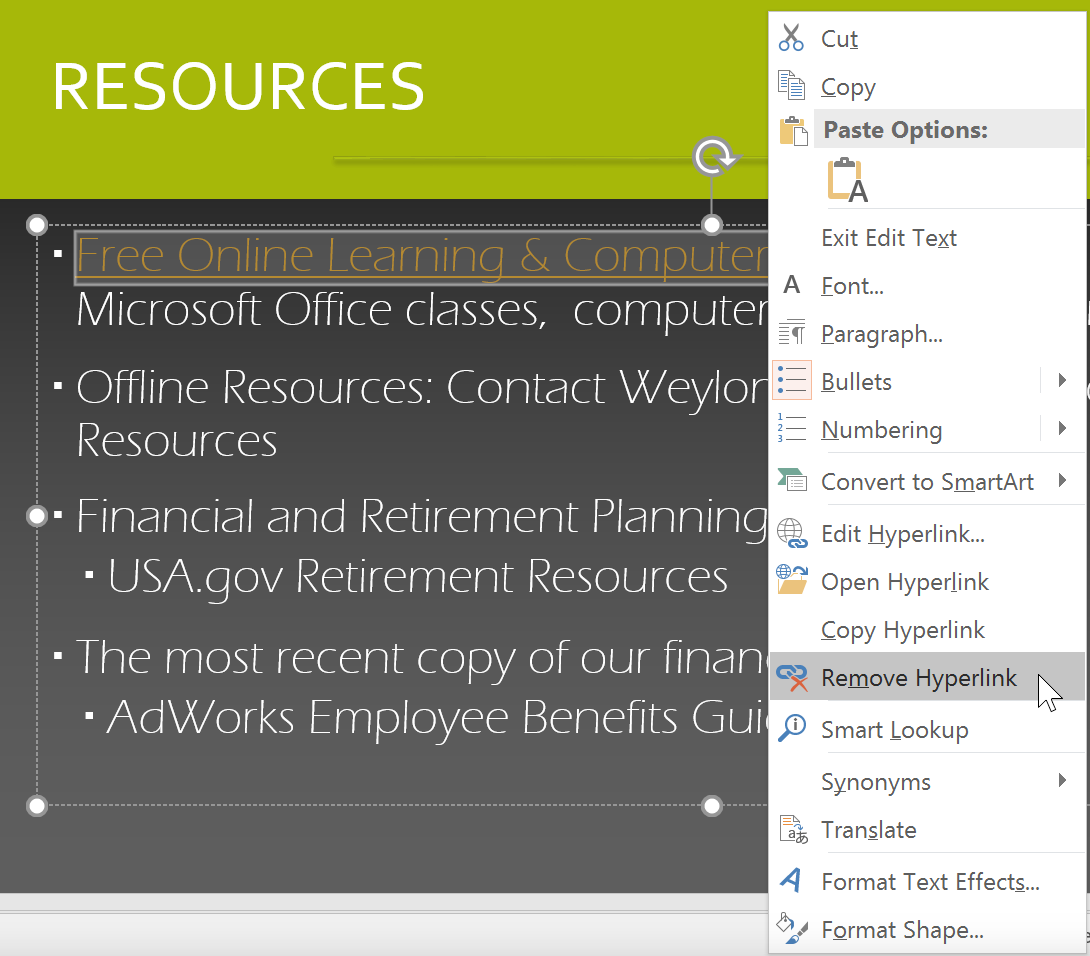Click the Format Text Effects icon
The image size is (1090, 956).
point(791,881)
